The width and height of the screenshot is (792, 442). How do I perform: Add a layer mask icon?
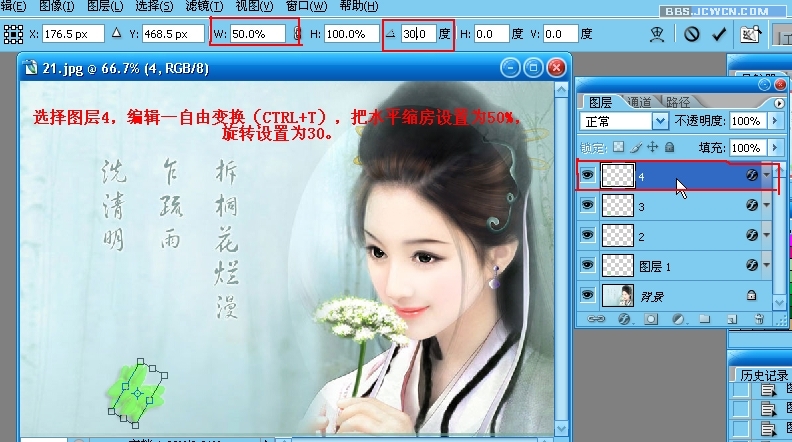click(x=651, y=319)
